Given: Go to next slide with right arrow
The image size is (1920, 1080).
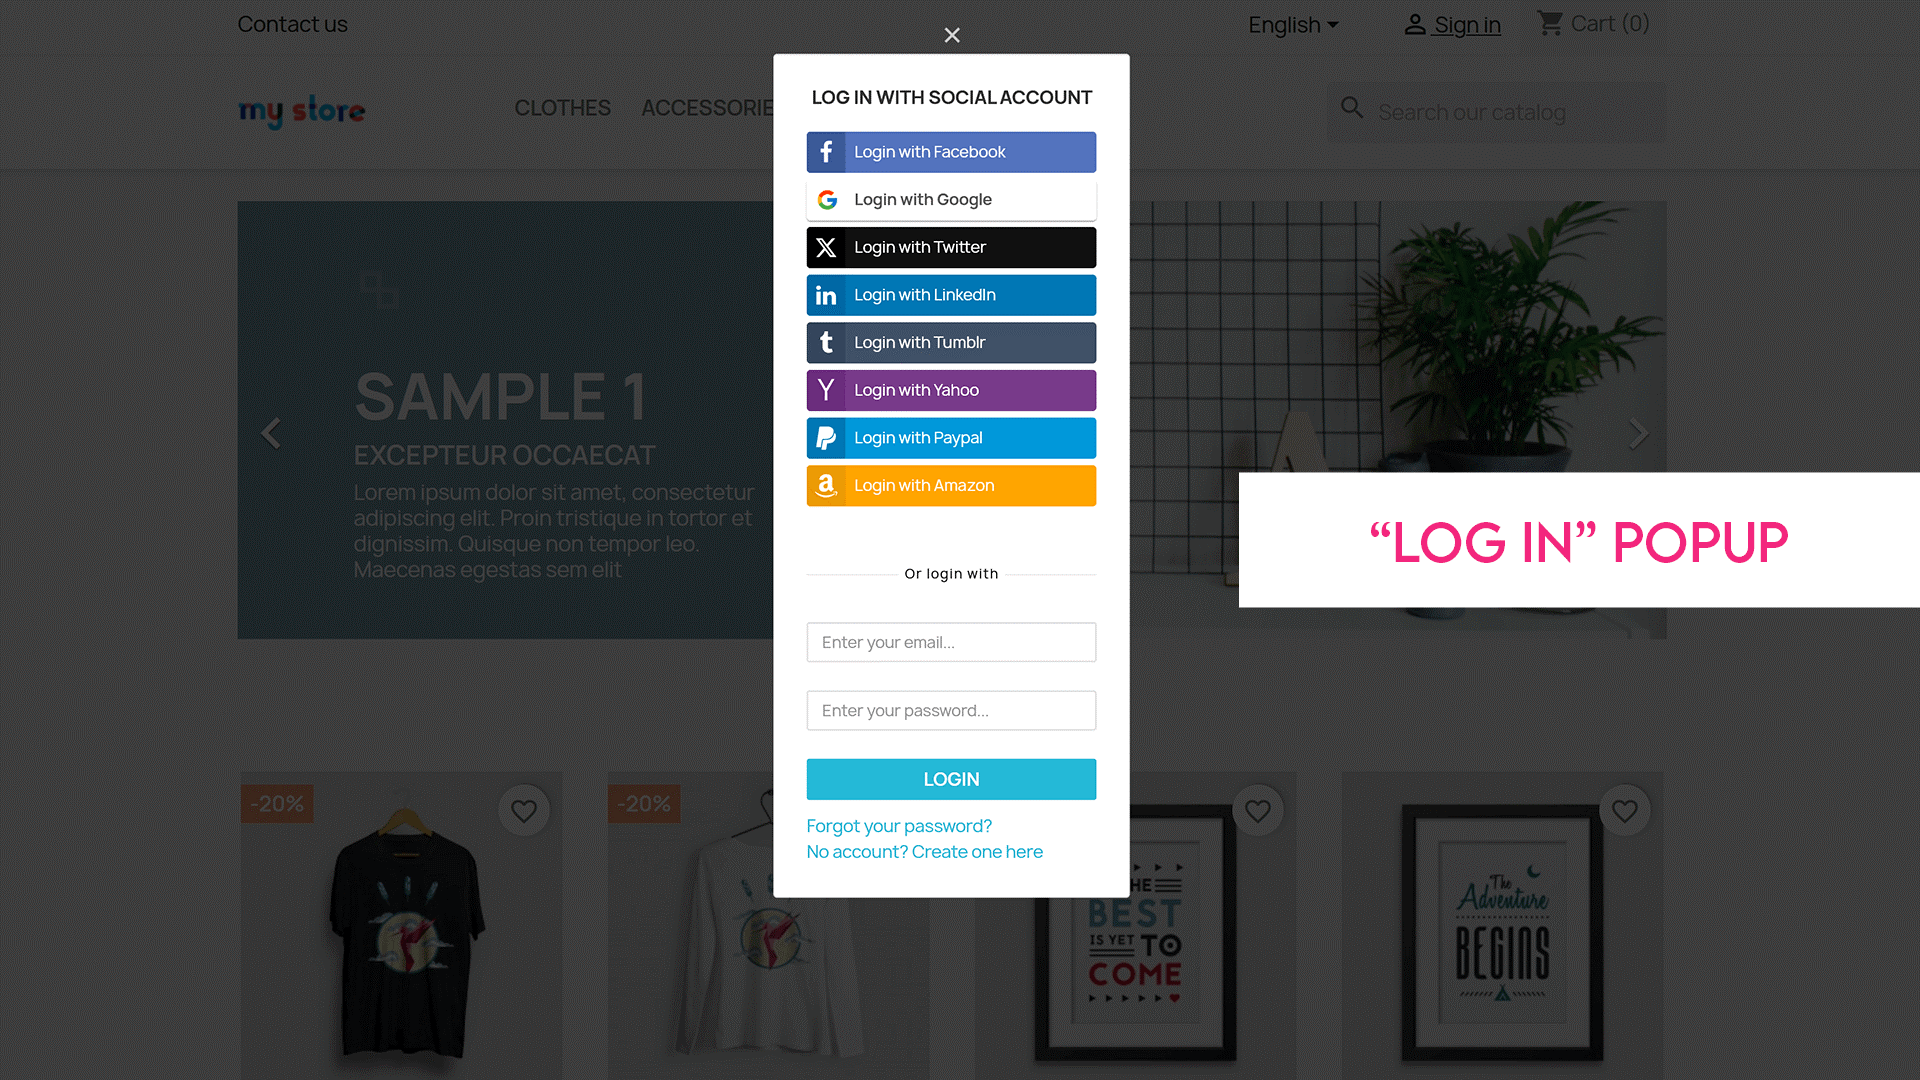Looking at the screenshot, I should 1637,433.
